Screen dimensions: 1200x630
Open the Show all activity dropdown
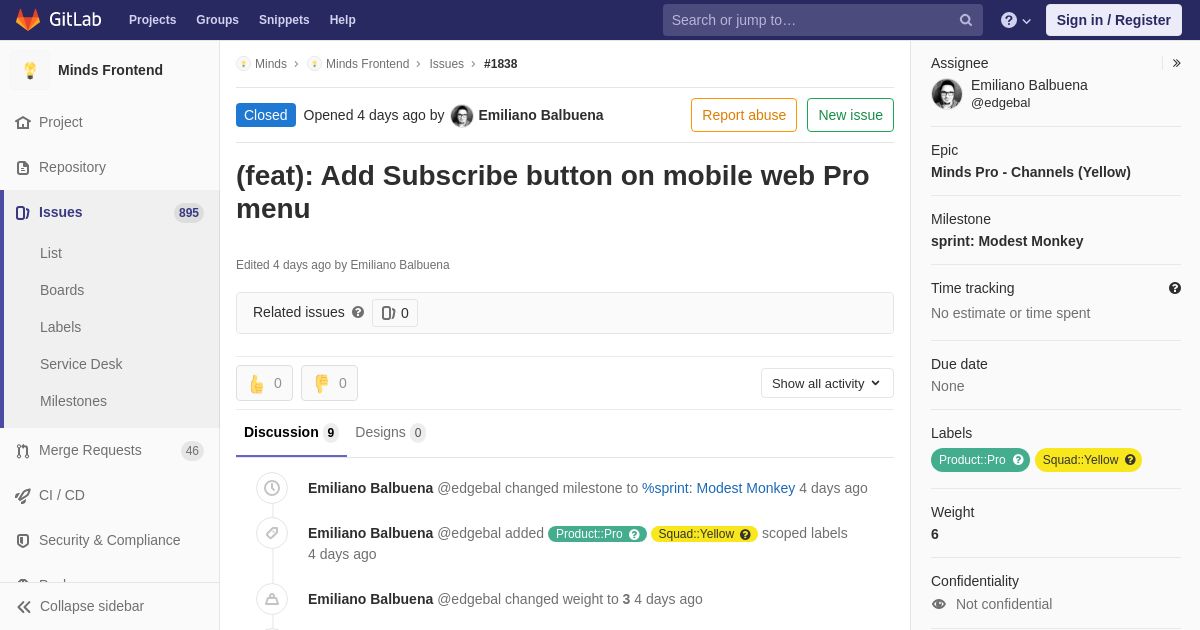[x=827, y=383]
